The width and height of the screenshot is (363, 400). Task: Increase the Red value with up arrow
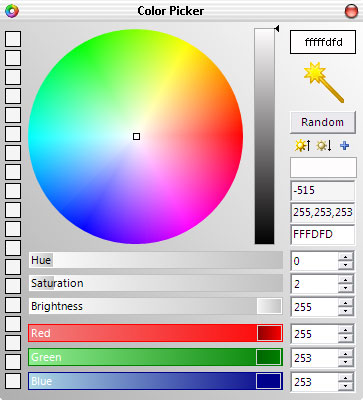pos(345,330)
